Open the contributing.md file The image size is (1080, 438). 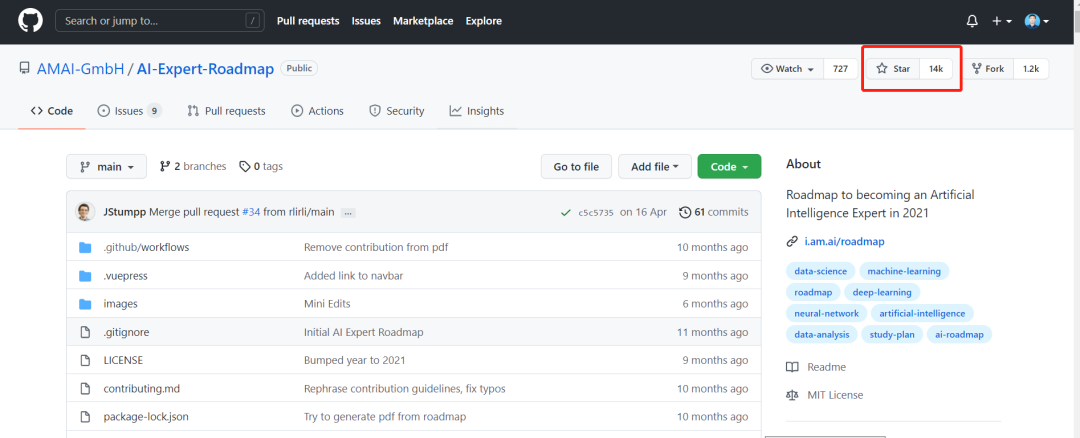pos(142,388)
